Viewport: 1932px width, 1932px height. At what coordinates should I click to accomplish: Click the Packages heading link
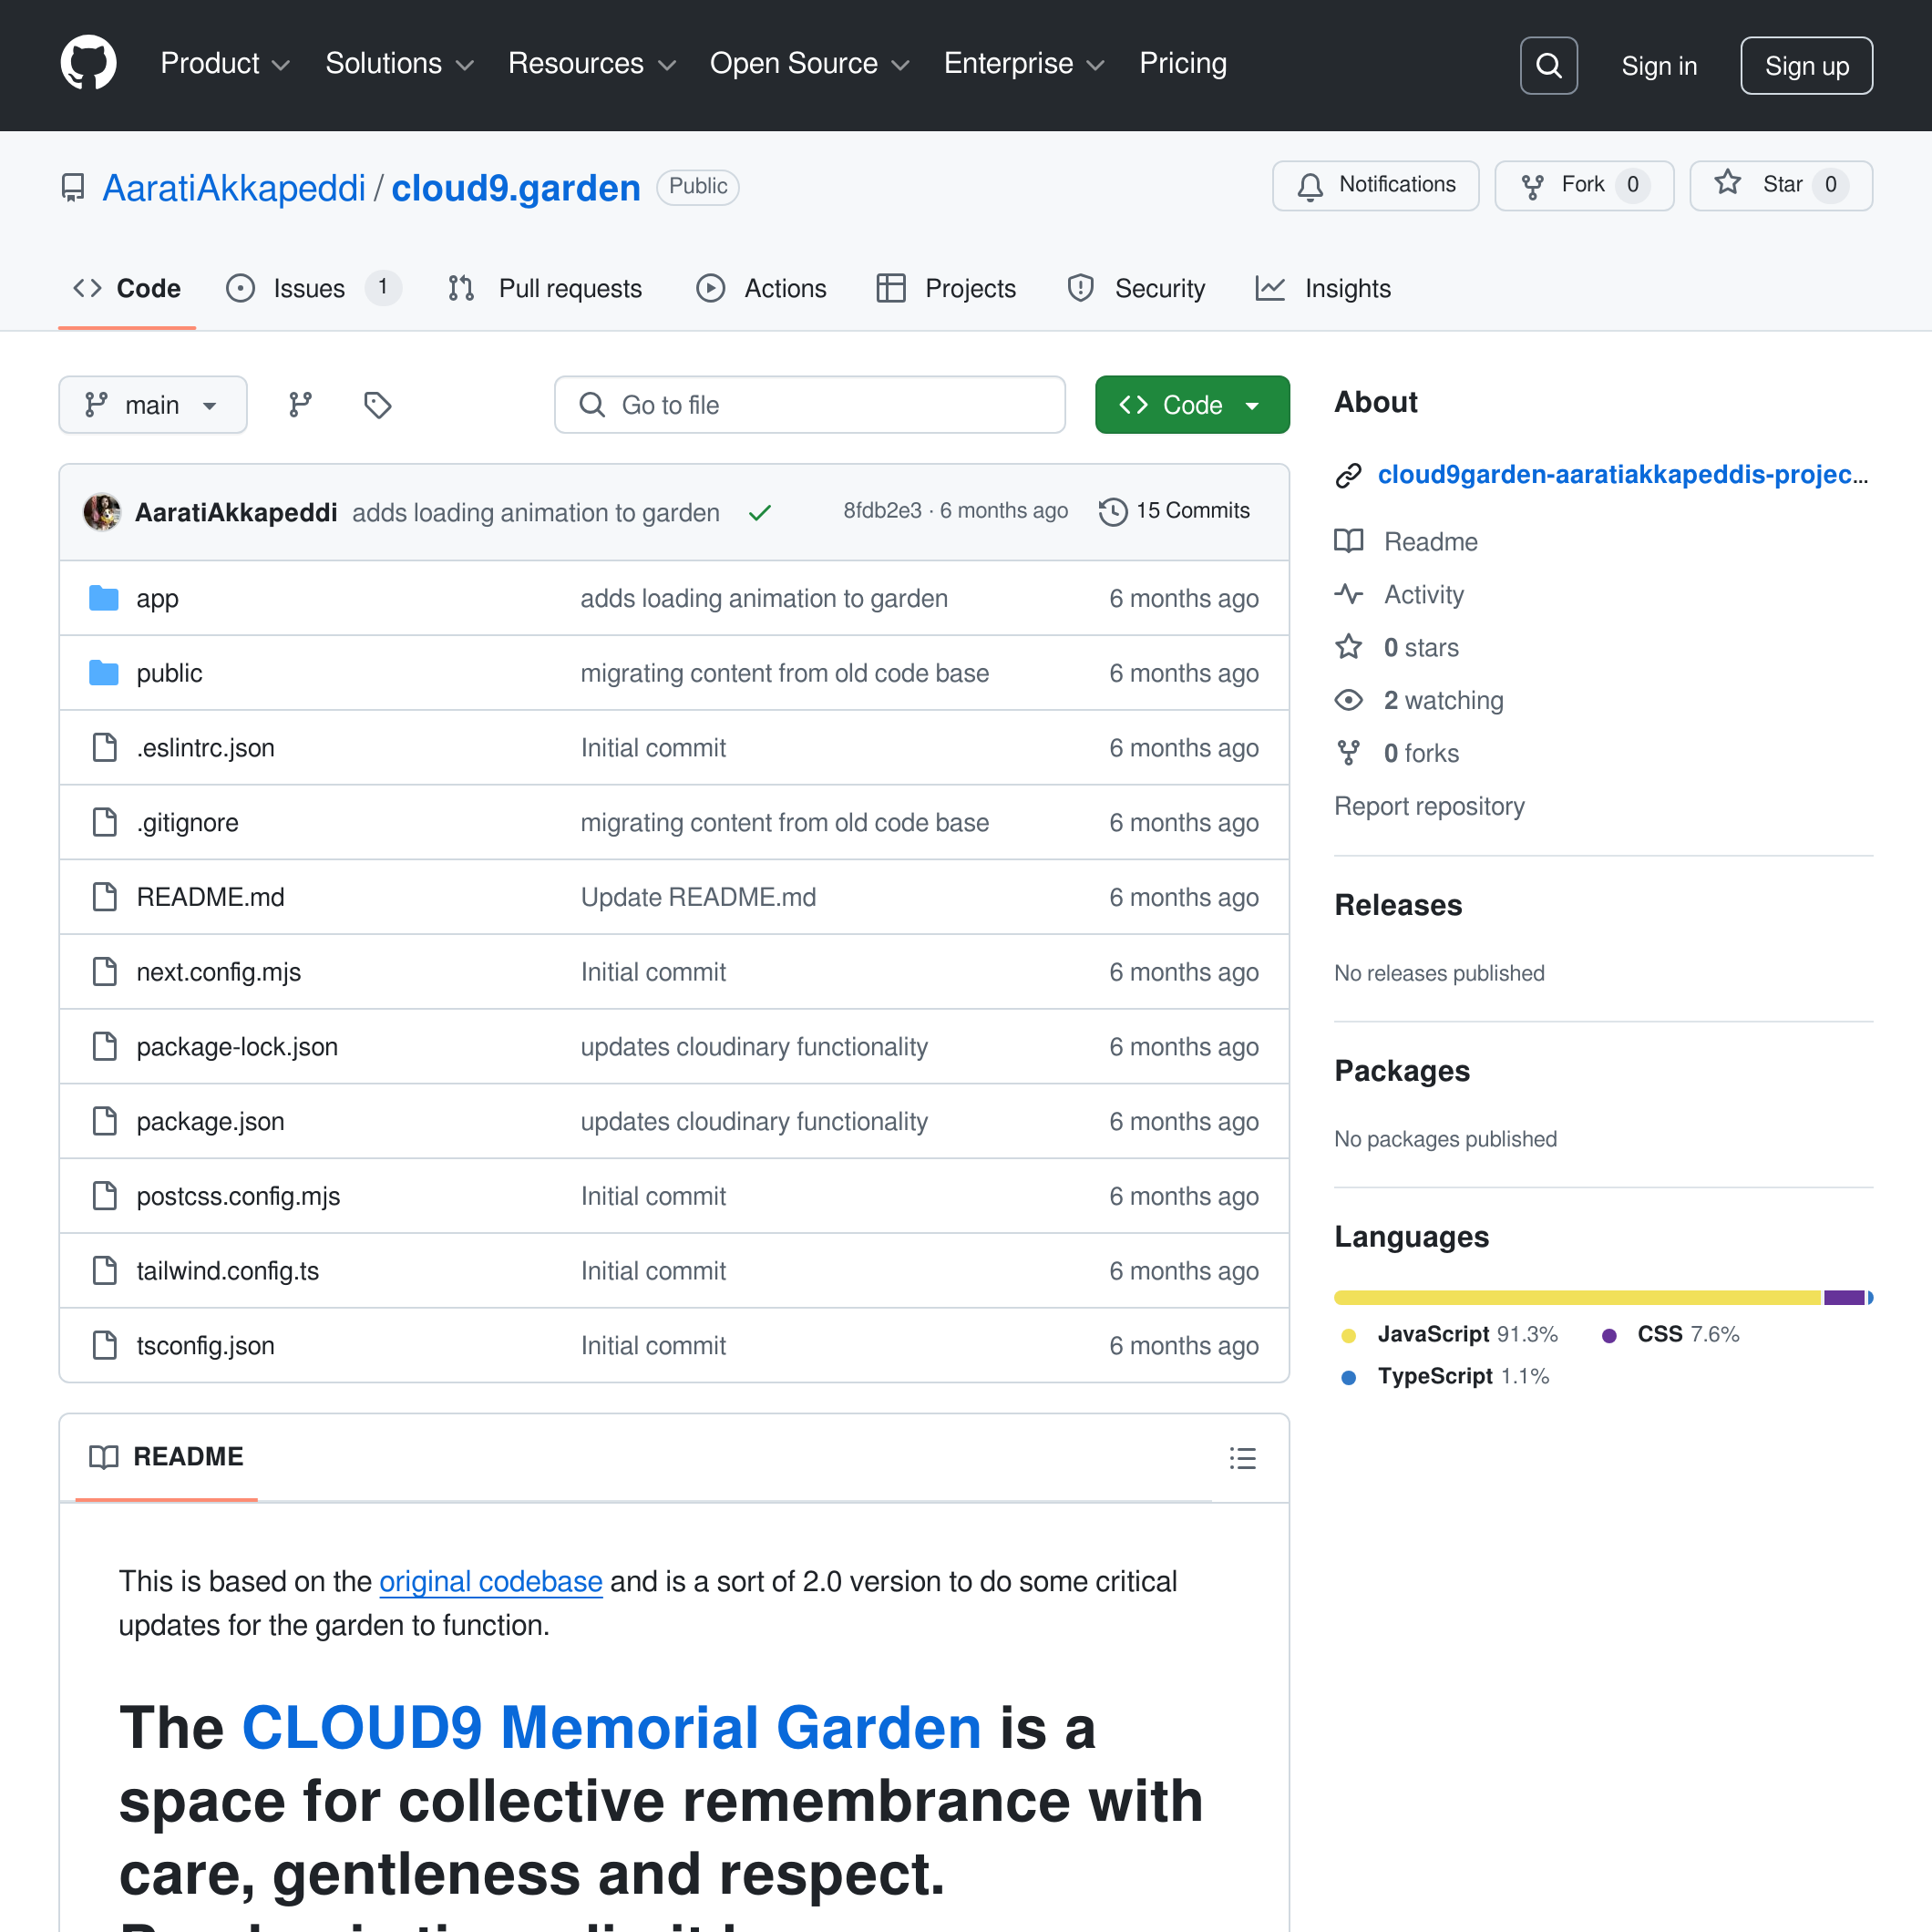[x=1402, y=1071]
